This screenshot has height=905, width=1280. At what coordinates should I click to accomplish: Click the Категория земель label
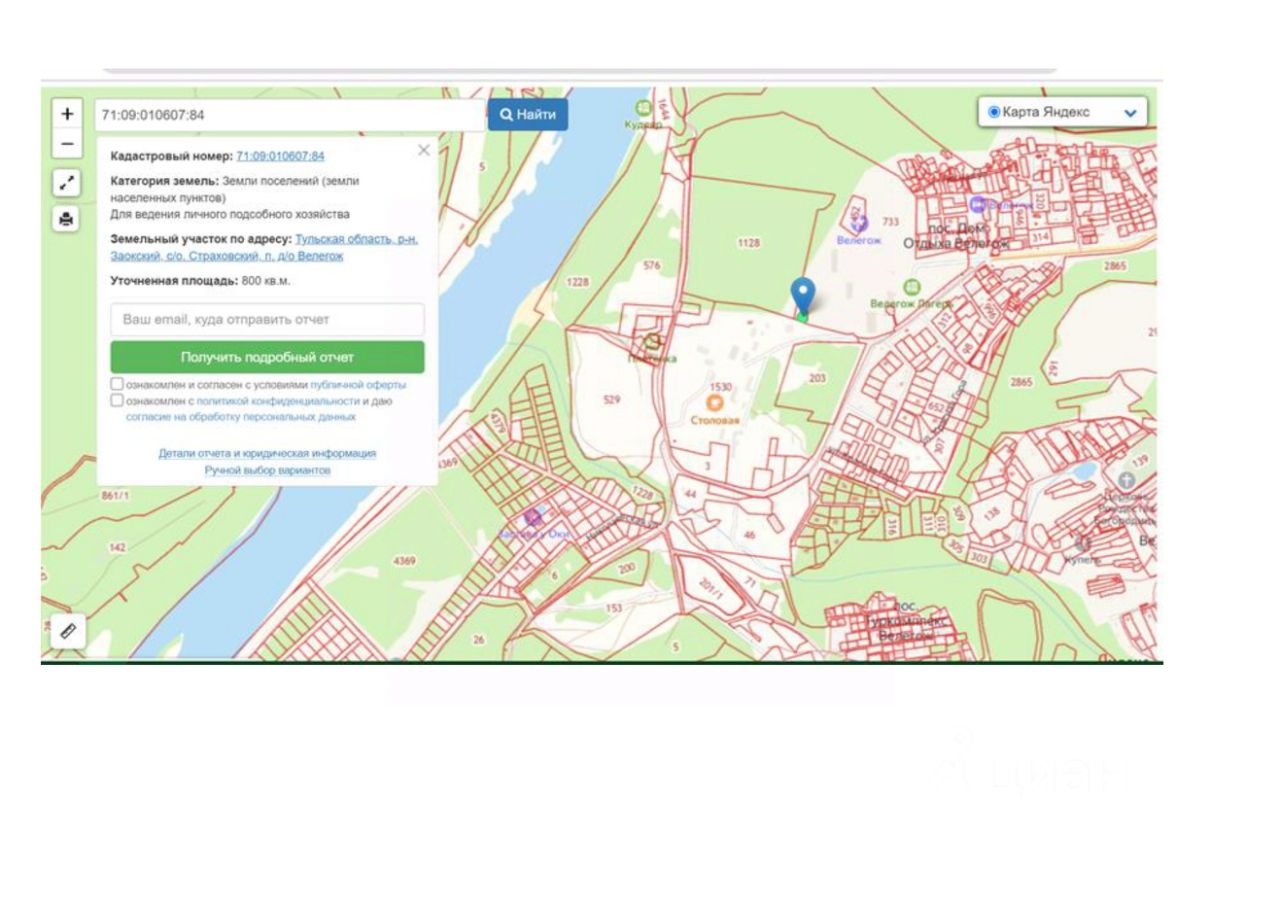(x=164, y=181)
